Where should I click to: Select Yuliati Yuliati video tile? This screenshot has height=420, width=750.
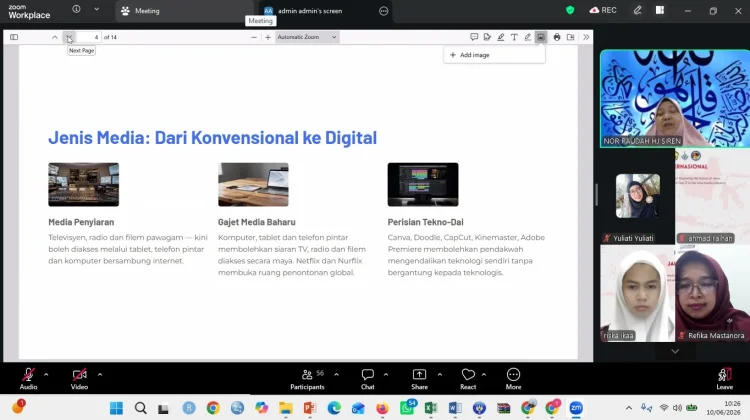pyautogui.click(x=637, y=196)
